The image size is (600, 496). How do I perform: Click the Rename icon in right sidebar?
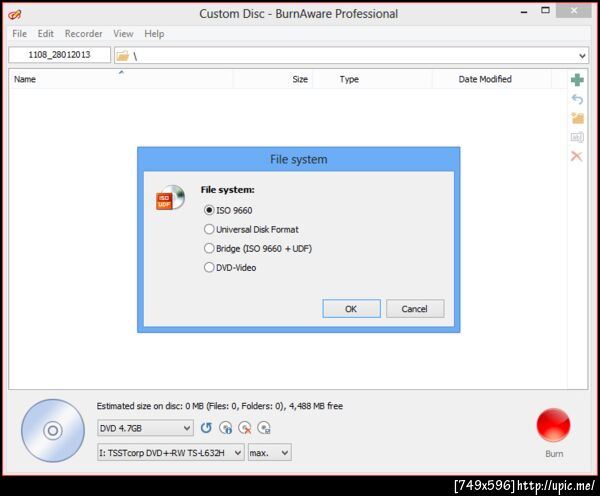click(577, 137)
